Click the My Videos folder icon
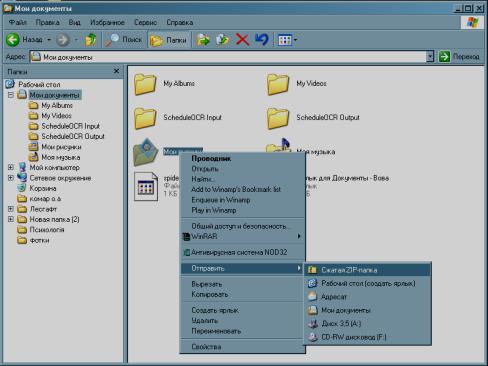Viewport: 488px width, 366px height. click(x=278, y=84)
